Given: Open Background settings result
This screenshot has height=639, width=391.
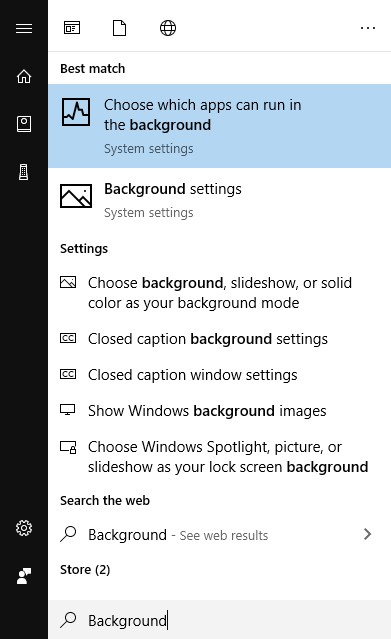Looking at the screenshot, I should pos(219,200).
